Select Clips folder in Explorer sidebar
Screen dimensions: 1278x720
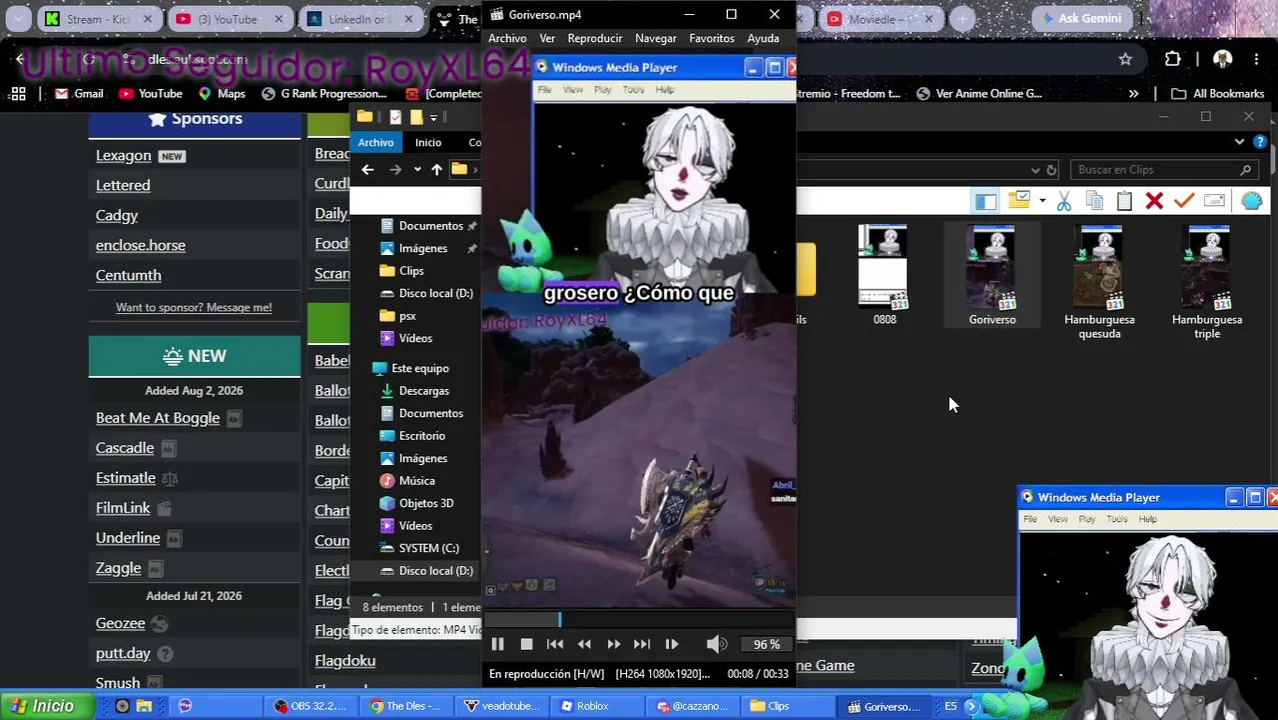click(411, 271)
